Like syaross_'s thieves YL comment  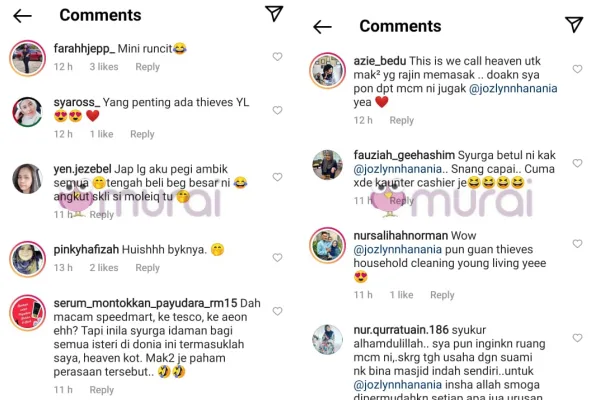click(x=277, y=110)
